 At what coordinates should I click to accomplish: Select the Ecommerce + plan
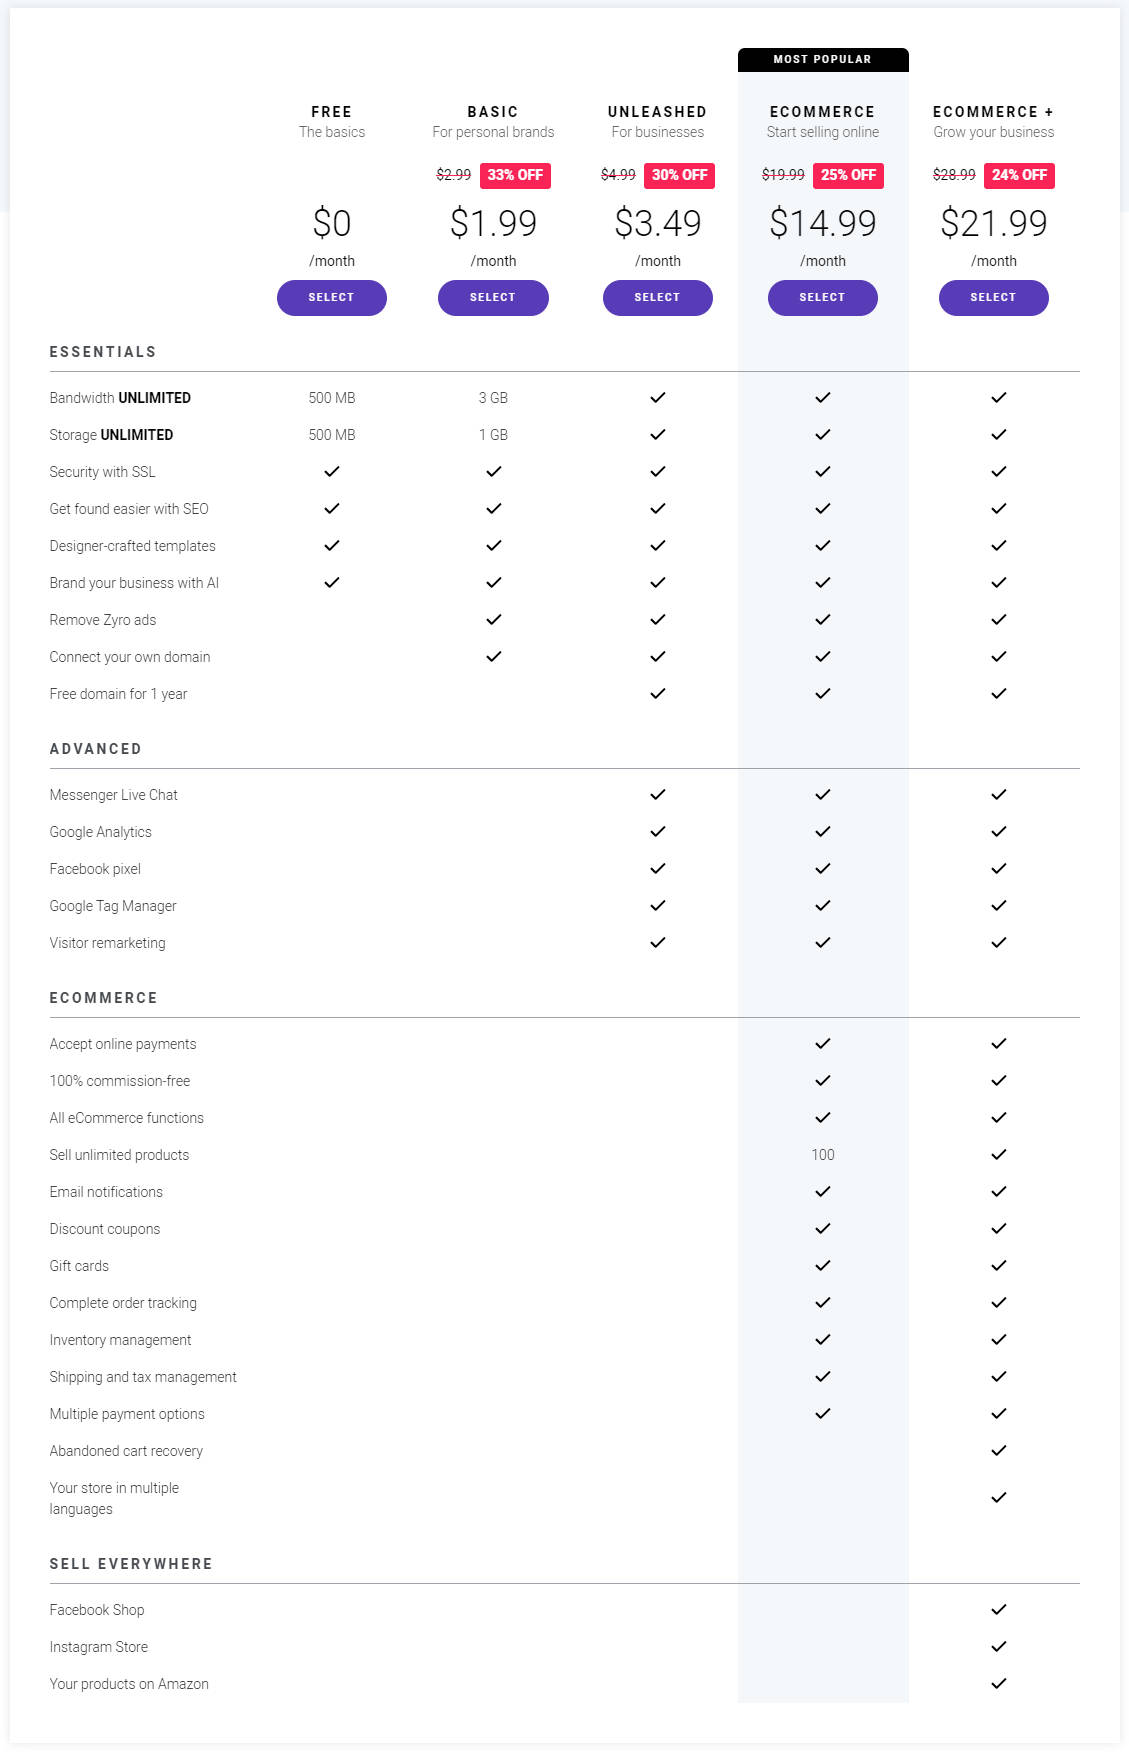993,297
